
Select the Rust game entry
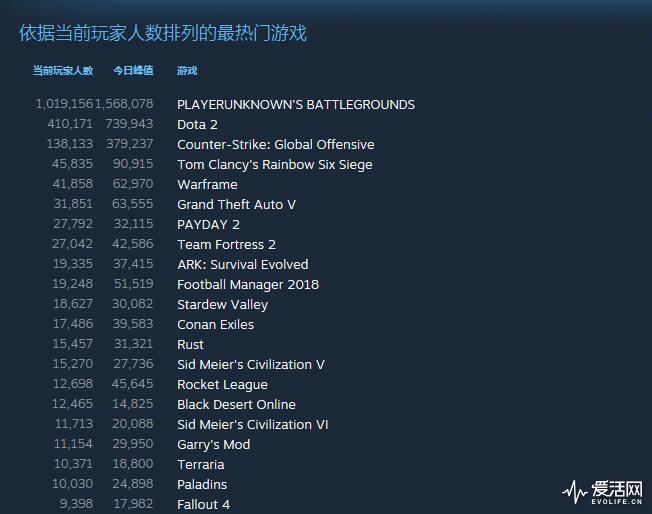(x=190, y=344)
